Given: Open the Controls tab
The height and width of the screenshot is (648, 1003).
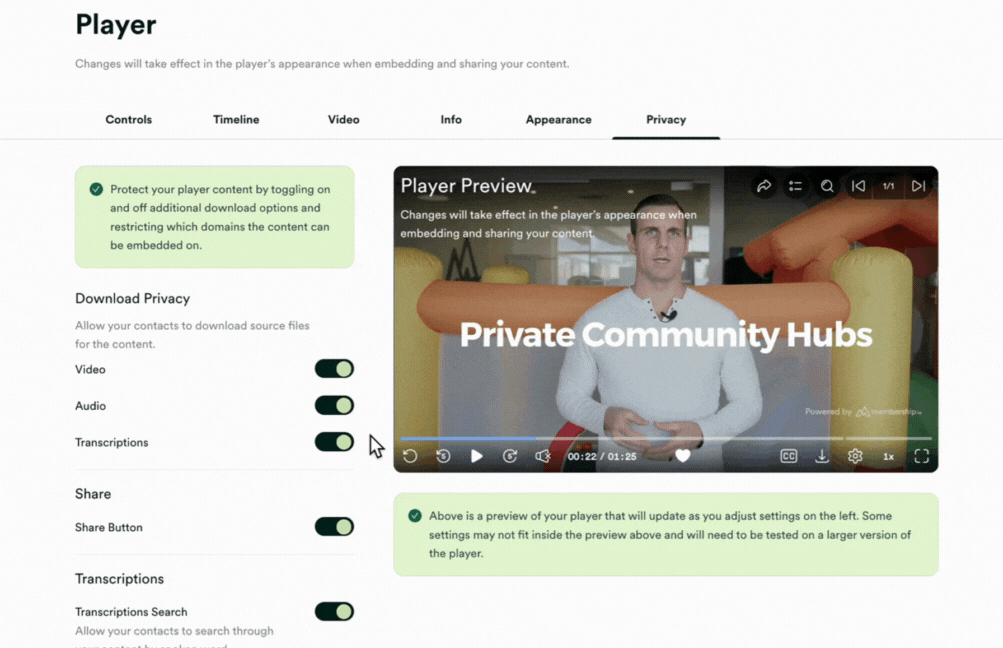Looking at the screenshot, I should 129,120.
